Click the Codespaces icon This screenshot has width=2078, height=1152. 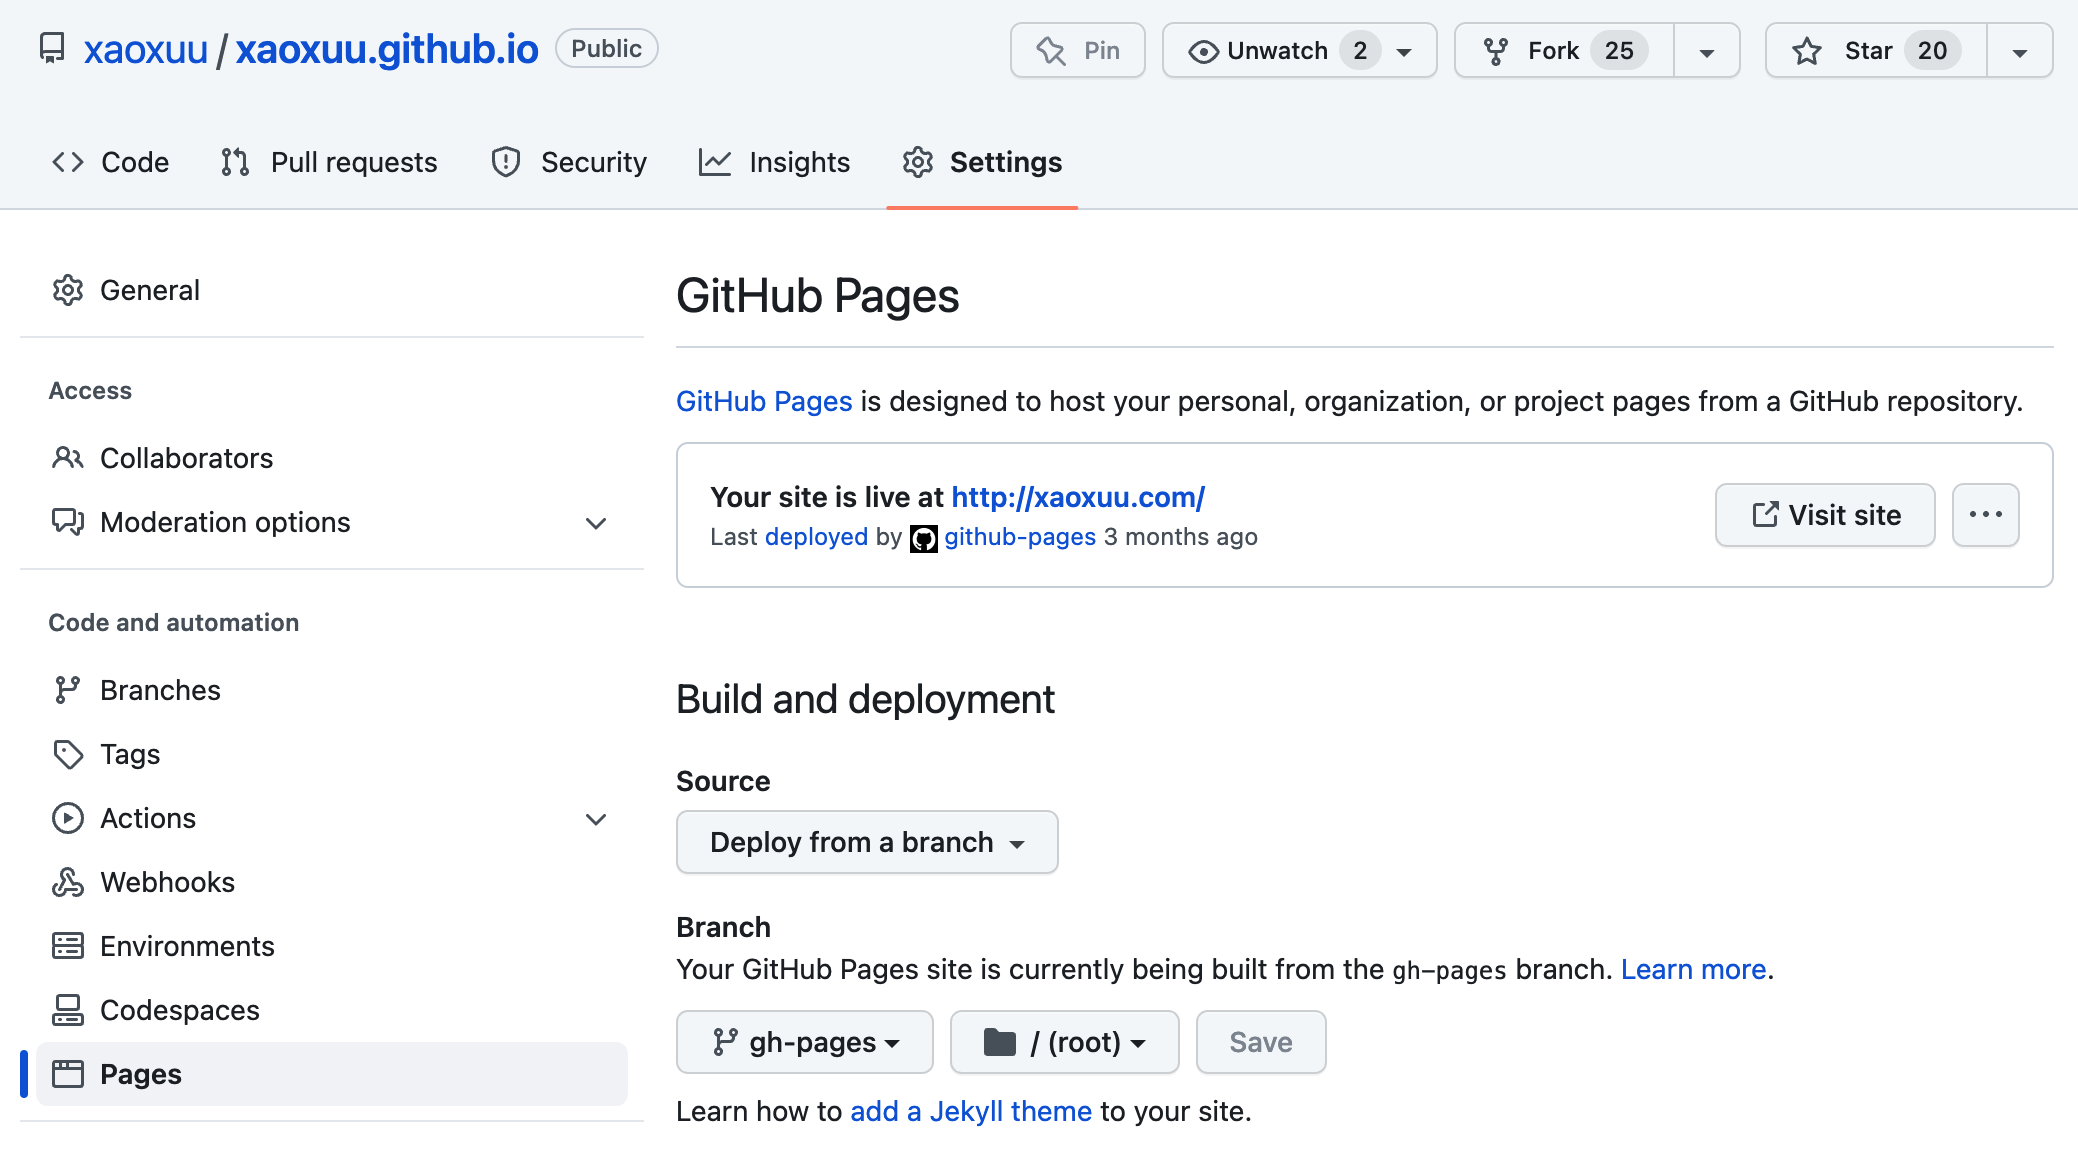click(68, 1010)
